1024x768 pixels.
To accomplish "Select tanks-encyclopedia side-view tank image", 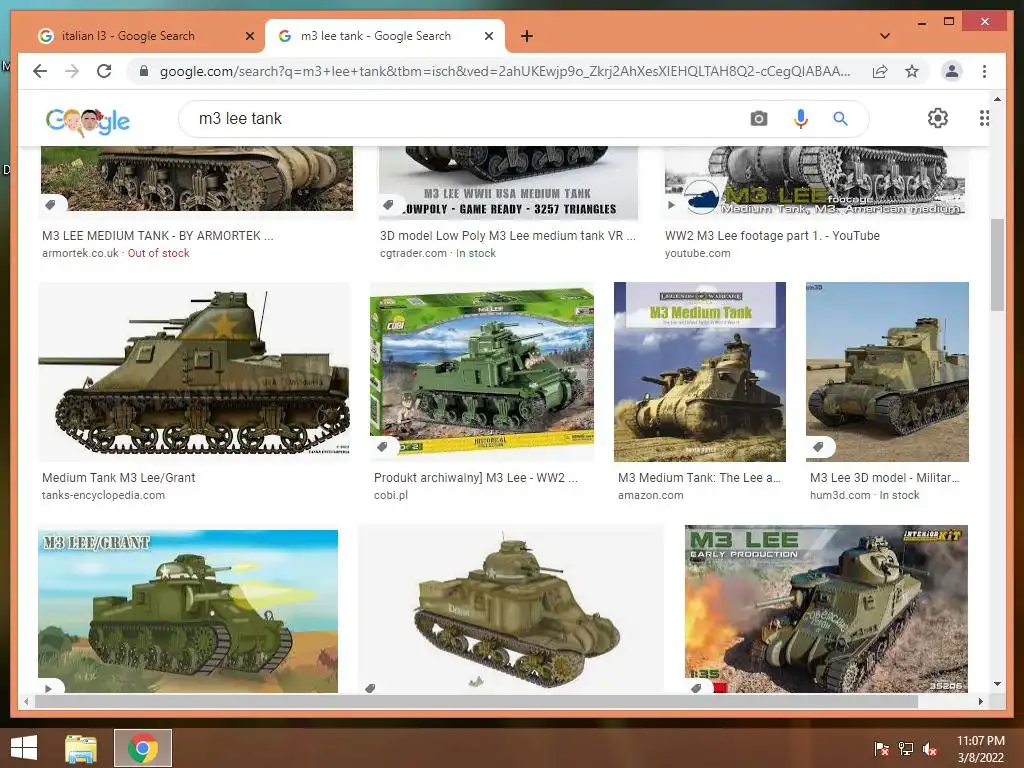I will coord(195,372).
